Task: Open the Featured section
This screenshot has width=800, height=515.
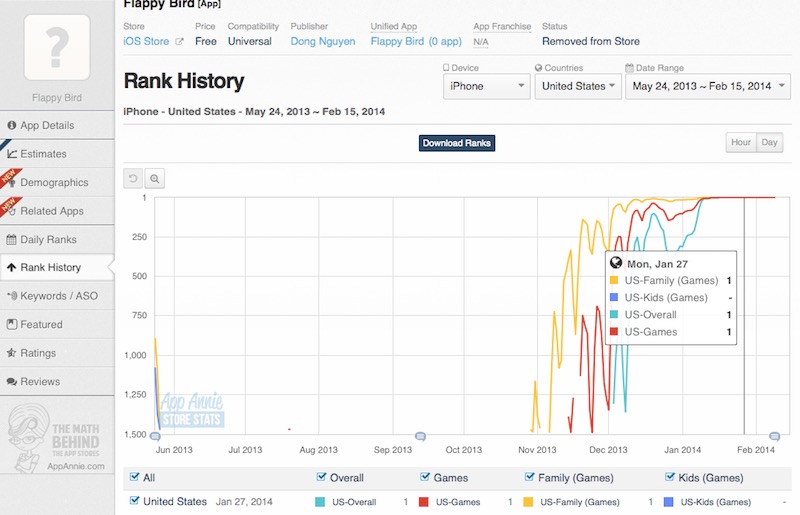Action: (x=57, y=324)
